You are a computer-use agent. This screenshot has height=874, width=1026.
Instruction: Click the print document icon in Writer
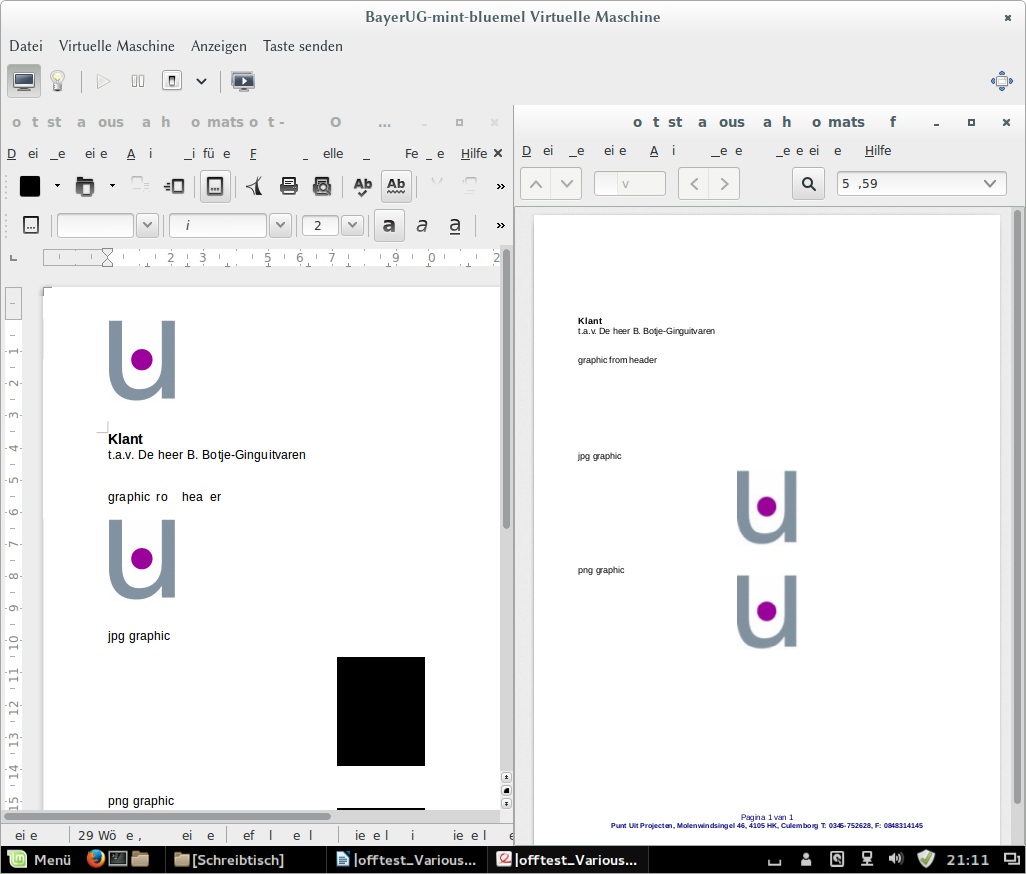[289, 185]
